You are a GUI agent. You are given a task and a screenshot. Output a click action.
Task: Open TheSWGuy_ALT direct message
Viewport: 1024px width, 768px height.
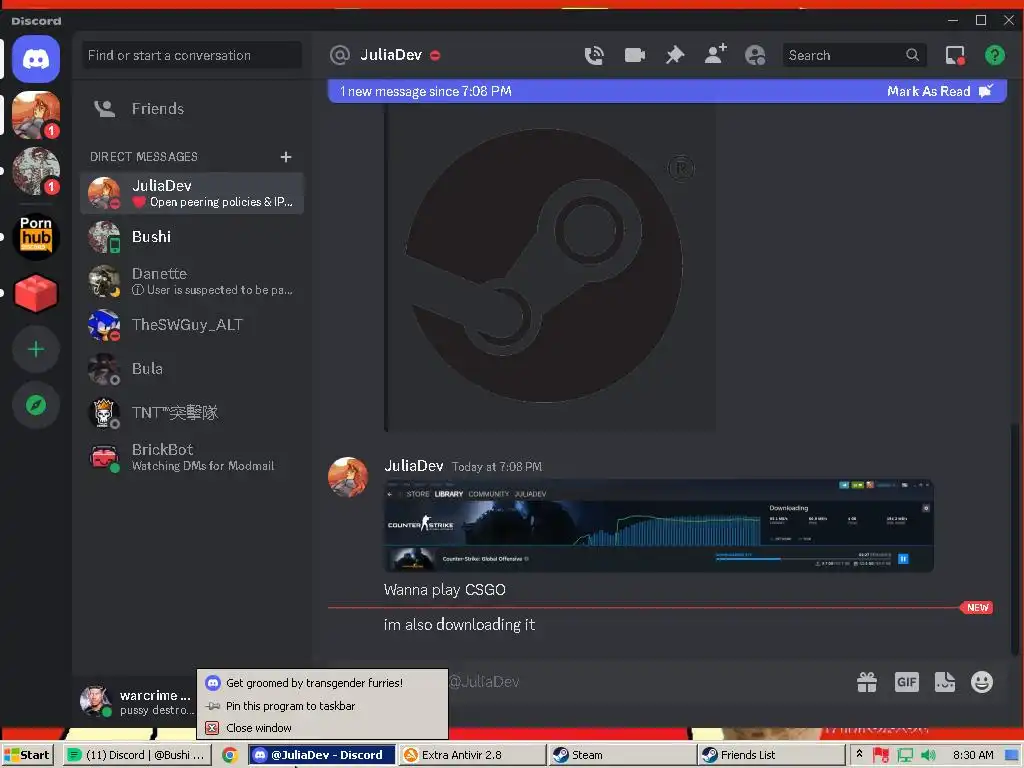pyautogui.click(x=191, y=325)
